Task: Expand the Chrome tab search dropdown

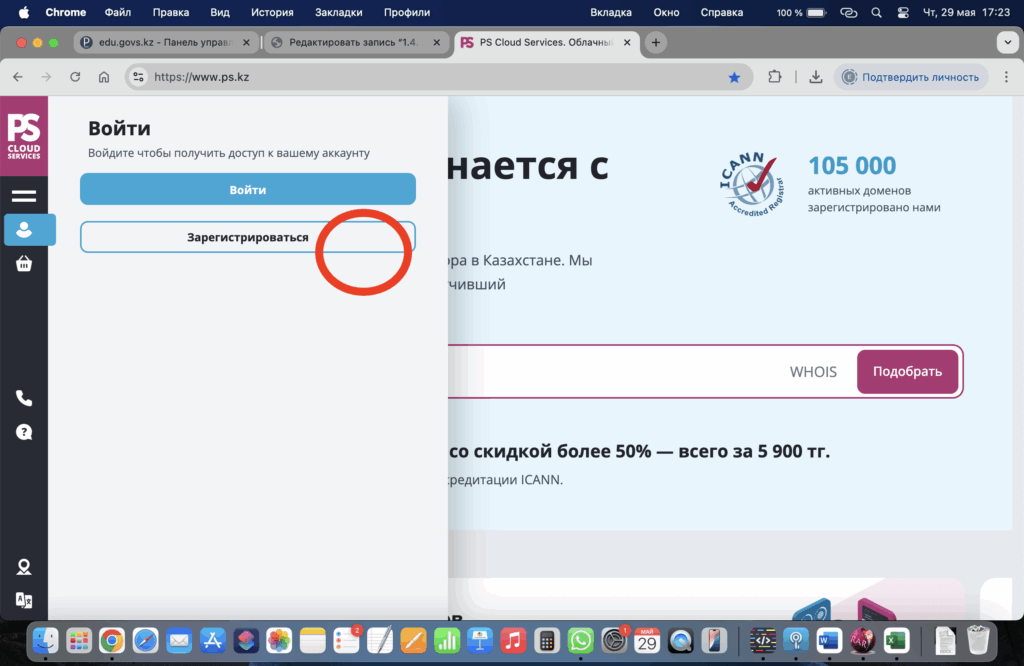Action: 1006,43
